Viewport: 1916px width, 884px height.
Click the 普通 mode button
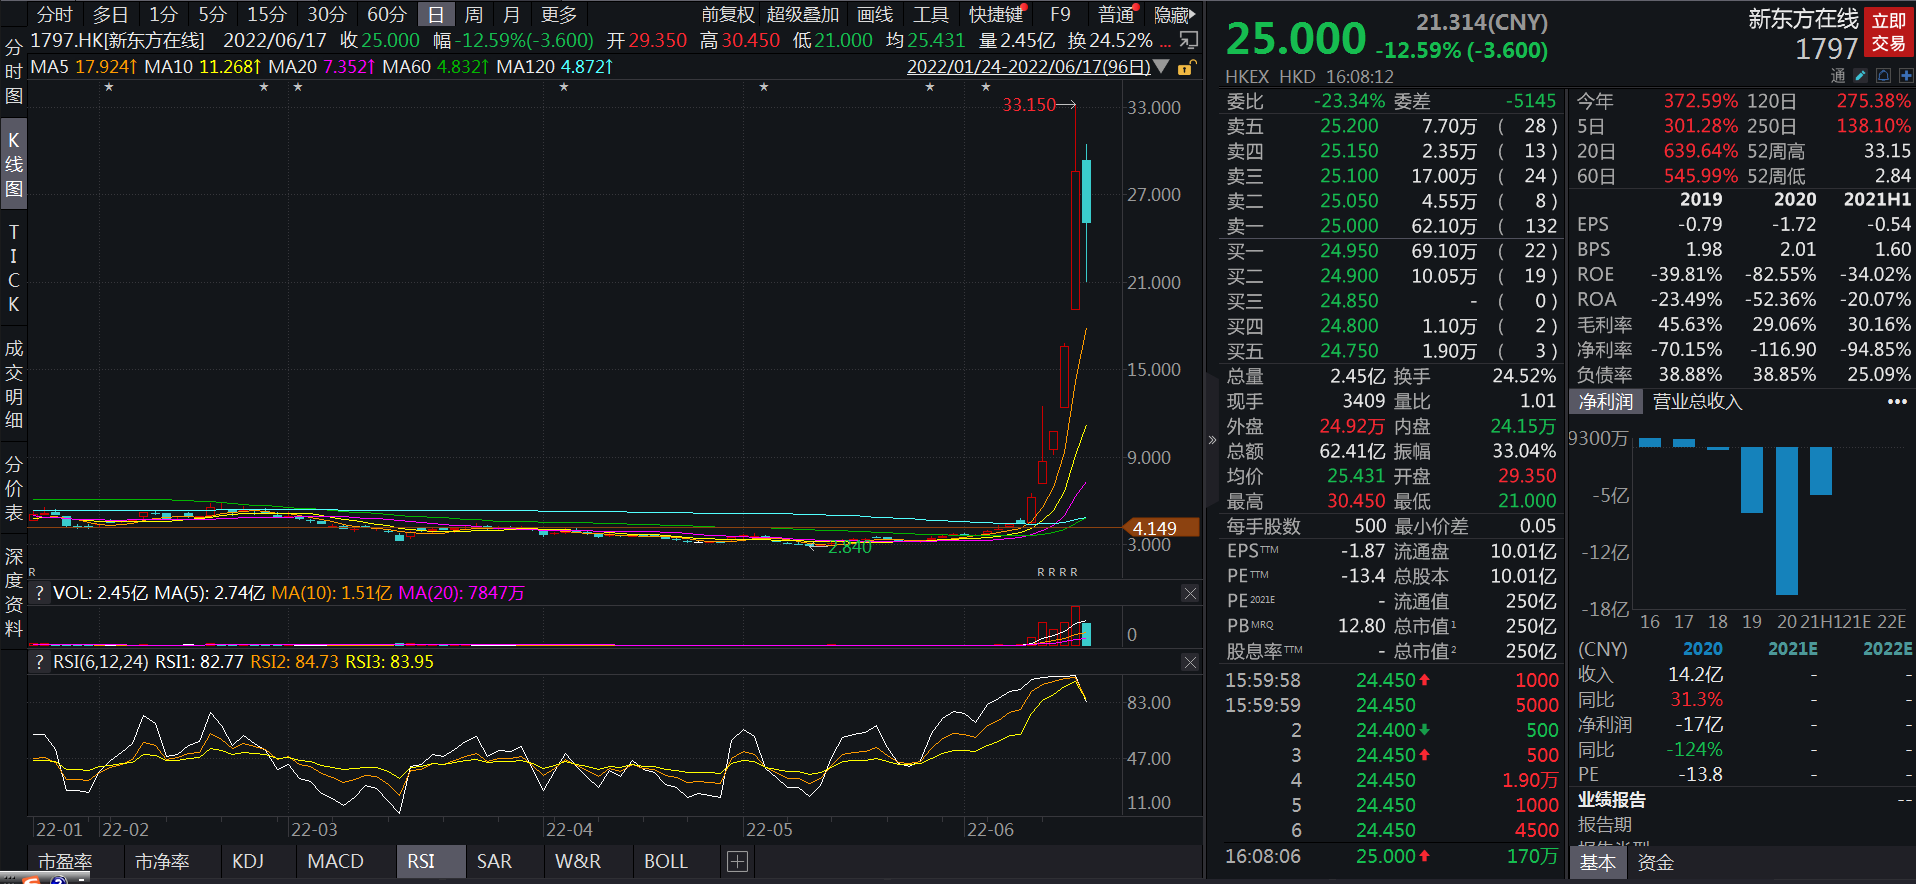point(1117,14)
